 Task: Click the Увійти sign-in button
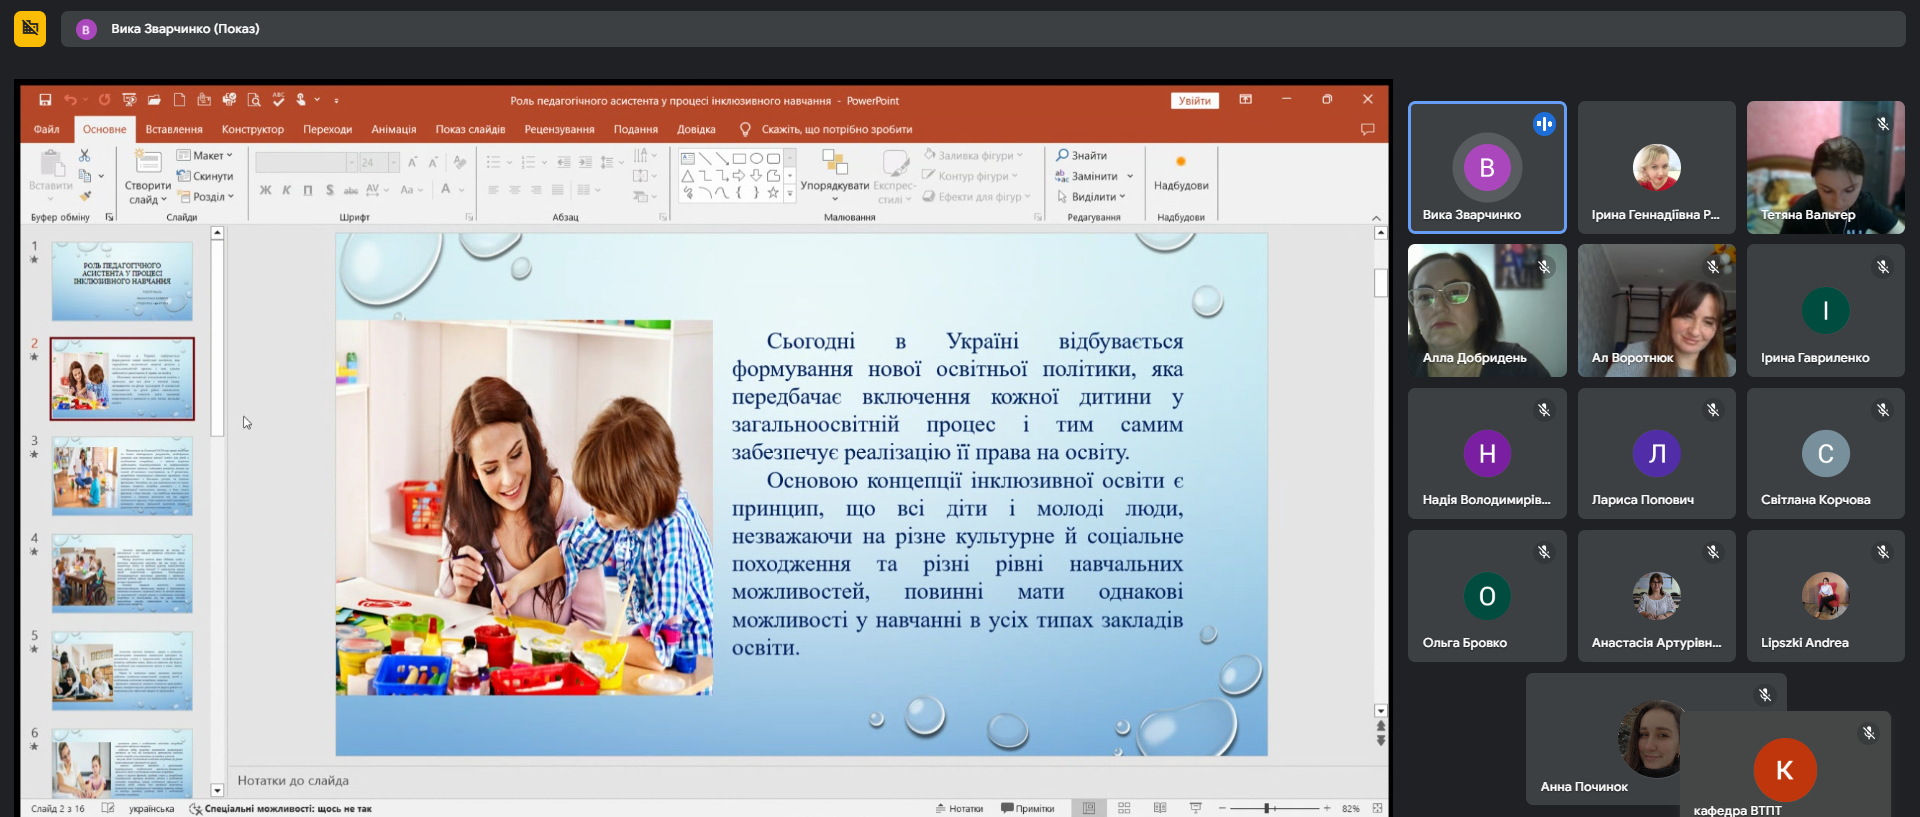click(x=1195, y=100)
